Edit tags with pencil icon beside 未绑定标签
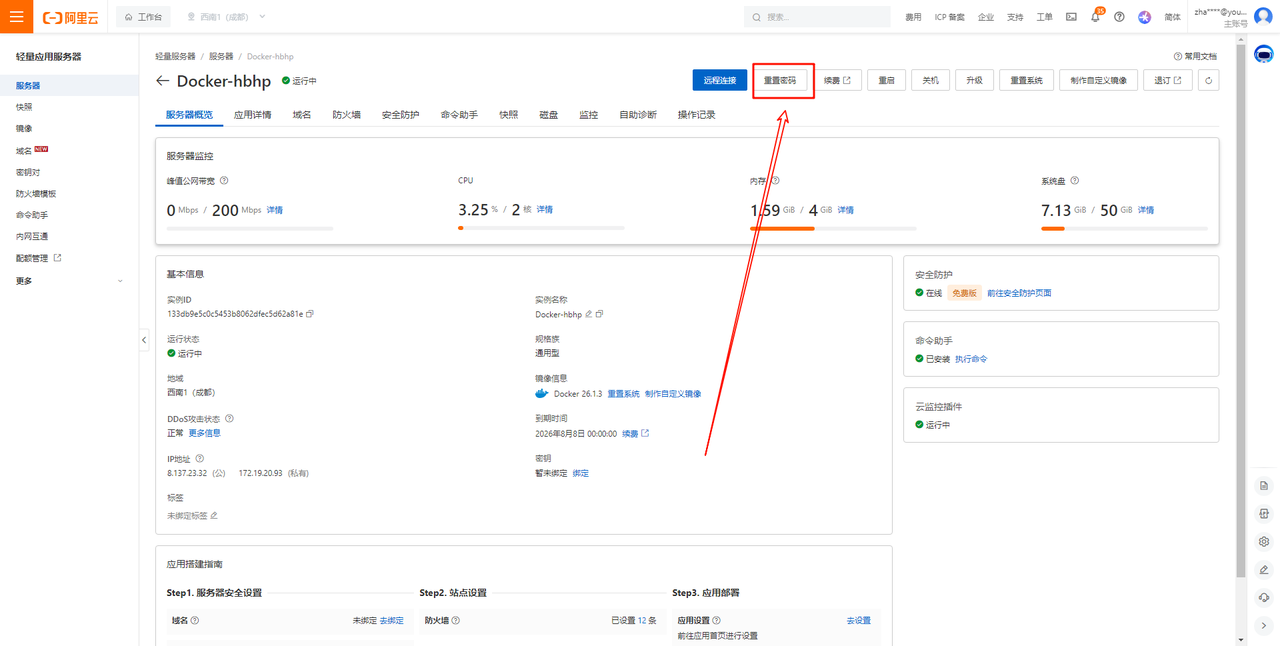1280x646 pixels. 214,516
